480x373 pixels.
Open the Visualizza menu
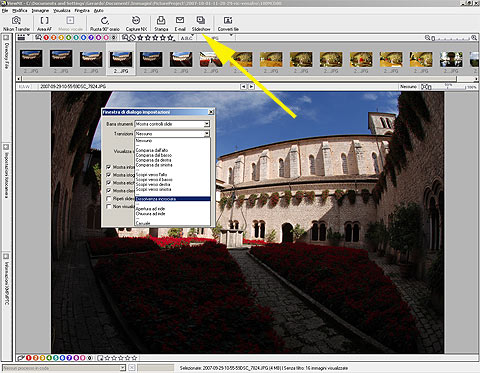[x=62, y=11]
